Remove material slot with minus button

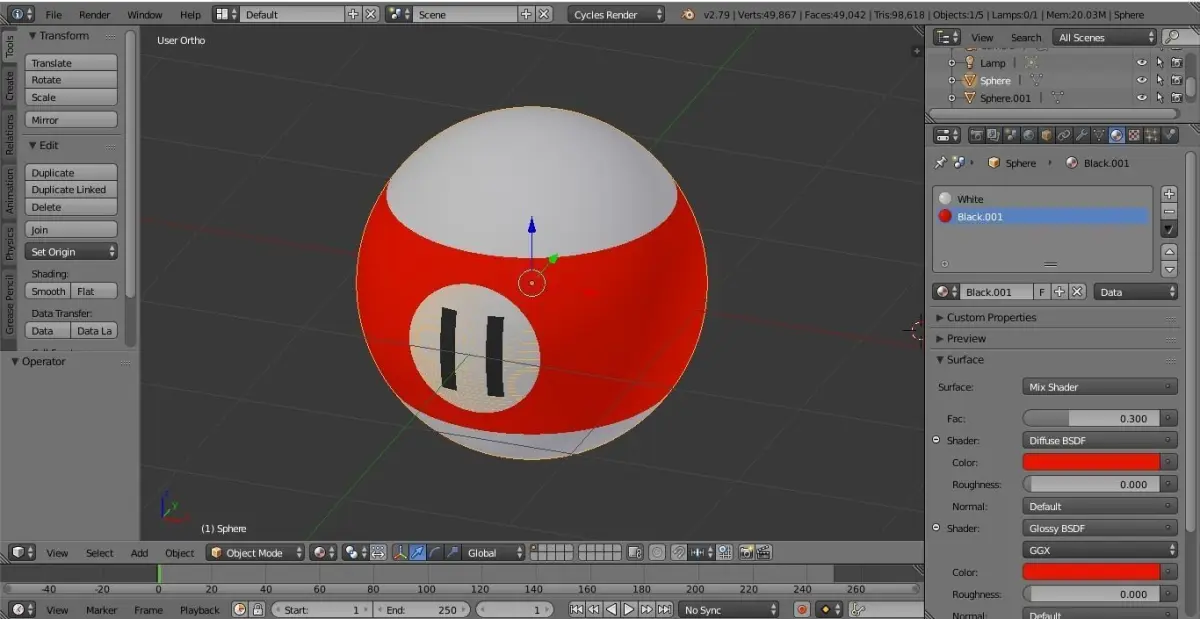point(1169,211)
